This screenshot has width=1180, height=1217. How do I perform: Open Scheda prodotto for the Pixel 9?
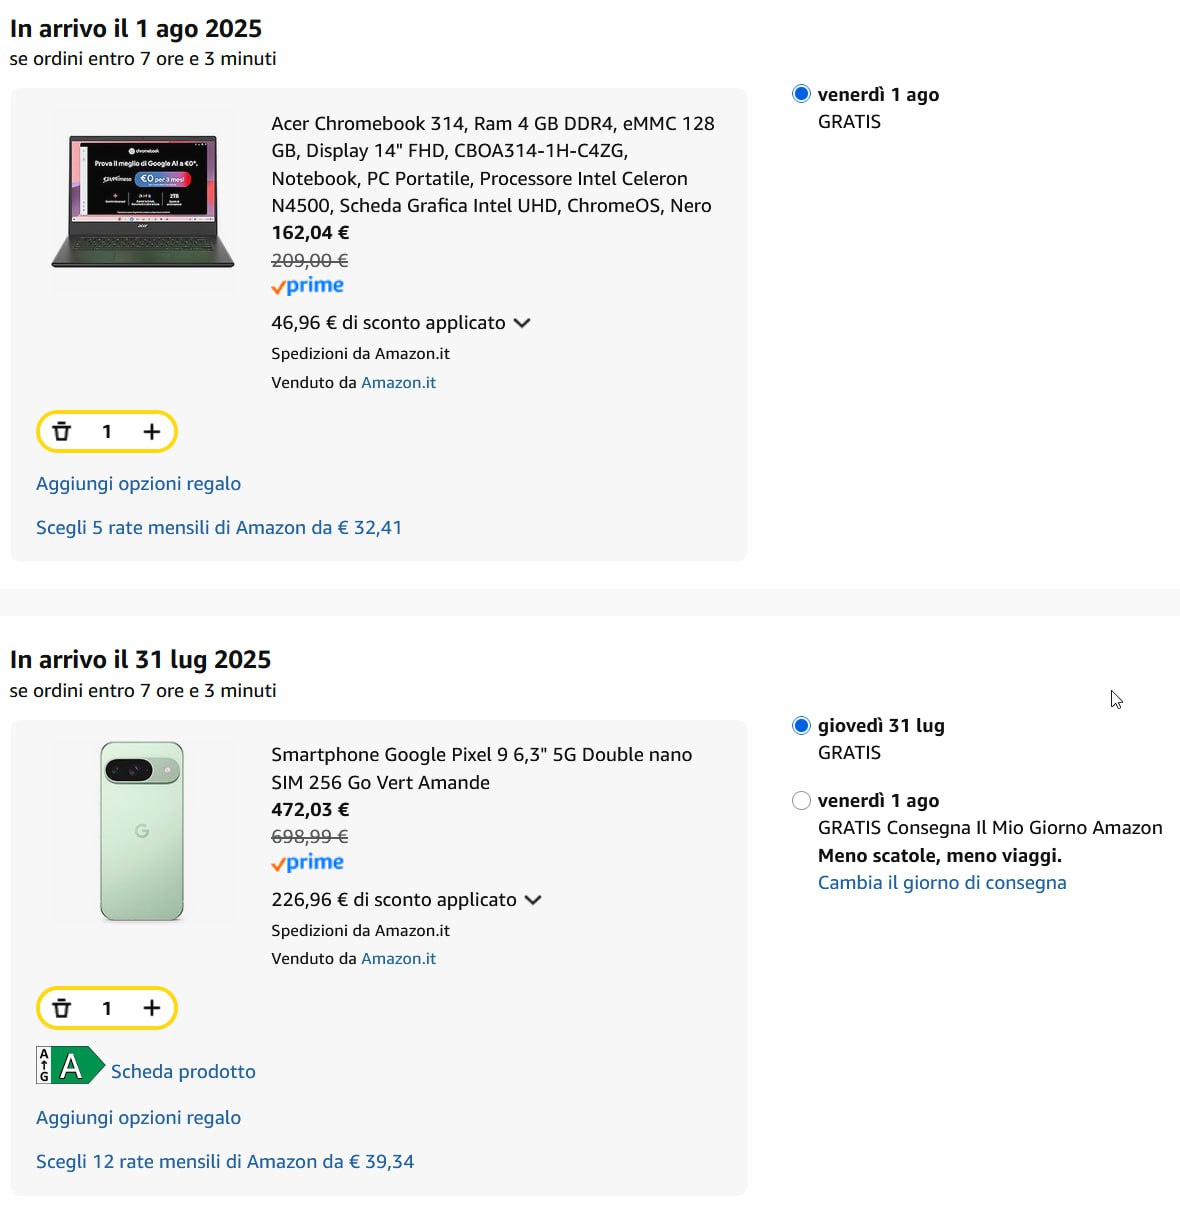(x=183, y=1072)
